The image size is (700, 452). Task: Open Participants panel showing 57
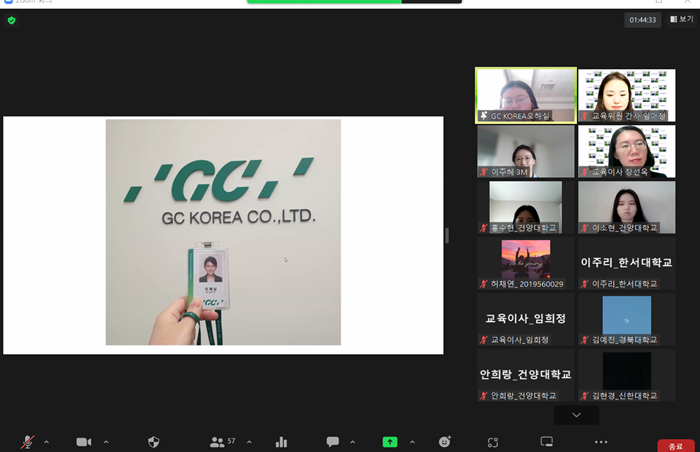point(222,442)
